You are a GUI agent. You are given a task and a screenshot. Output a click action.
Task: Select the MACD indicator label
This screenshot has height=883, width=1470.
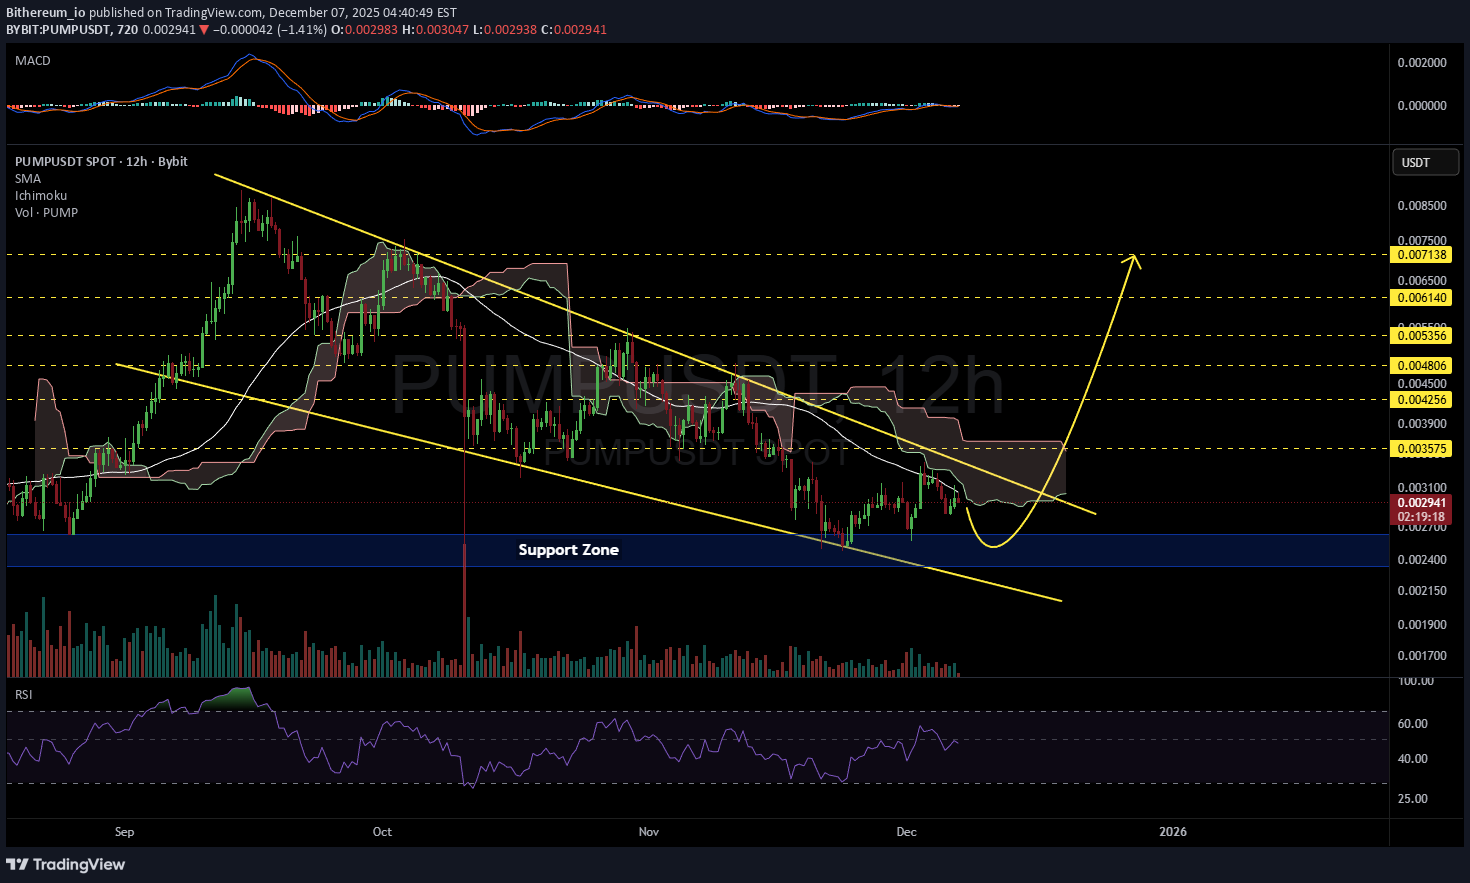[33, 61]
